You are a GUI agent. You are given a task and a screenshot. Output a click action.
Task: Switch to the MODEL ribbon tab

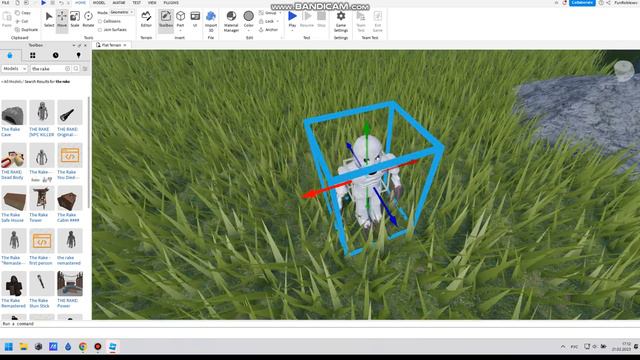[99, 3]
